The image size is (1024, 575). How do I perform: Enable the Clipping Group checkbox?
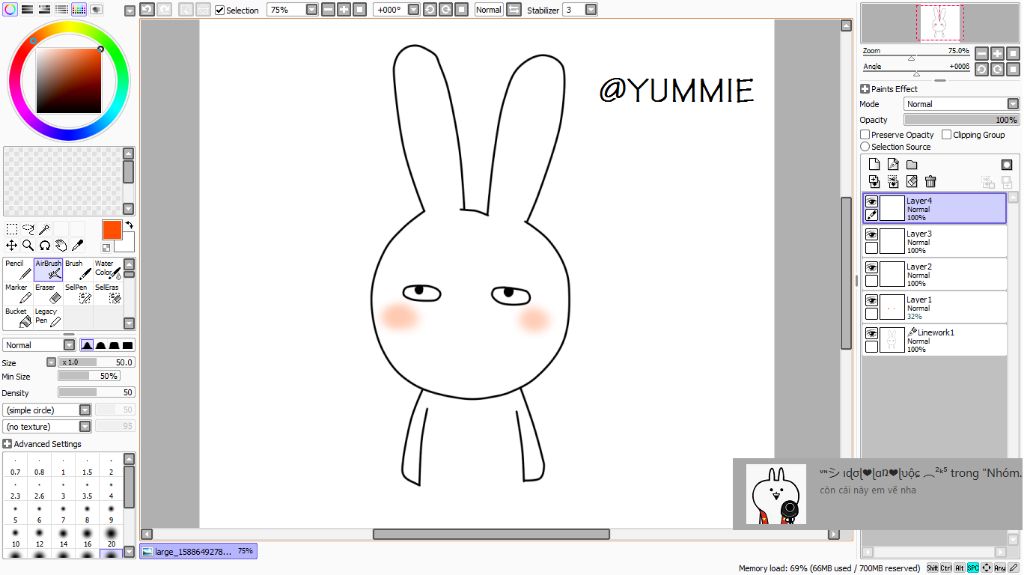click(946, 134)
